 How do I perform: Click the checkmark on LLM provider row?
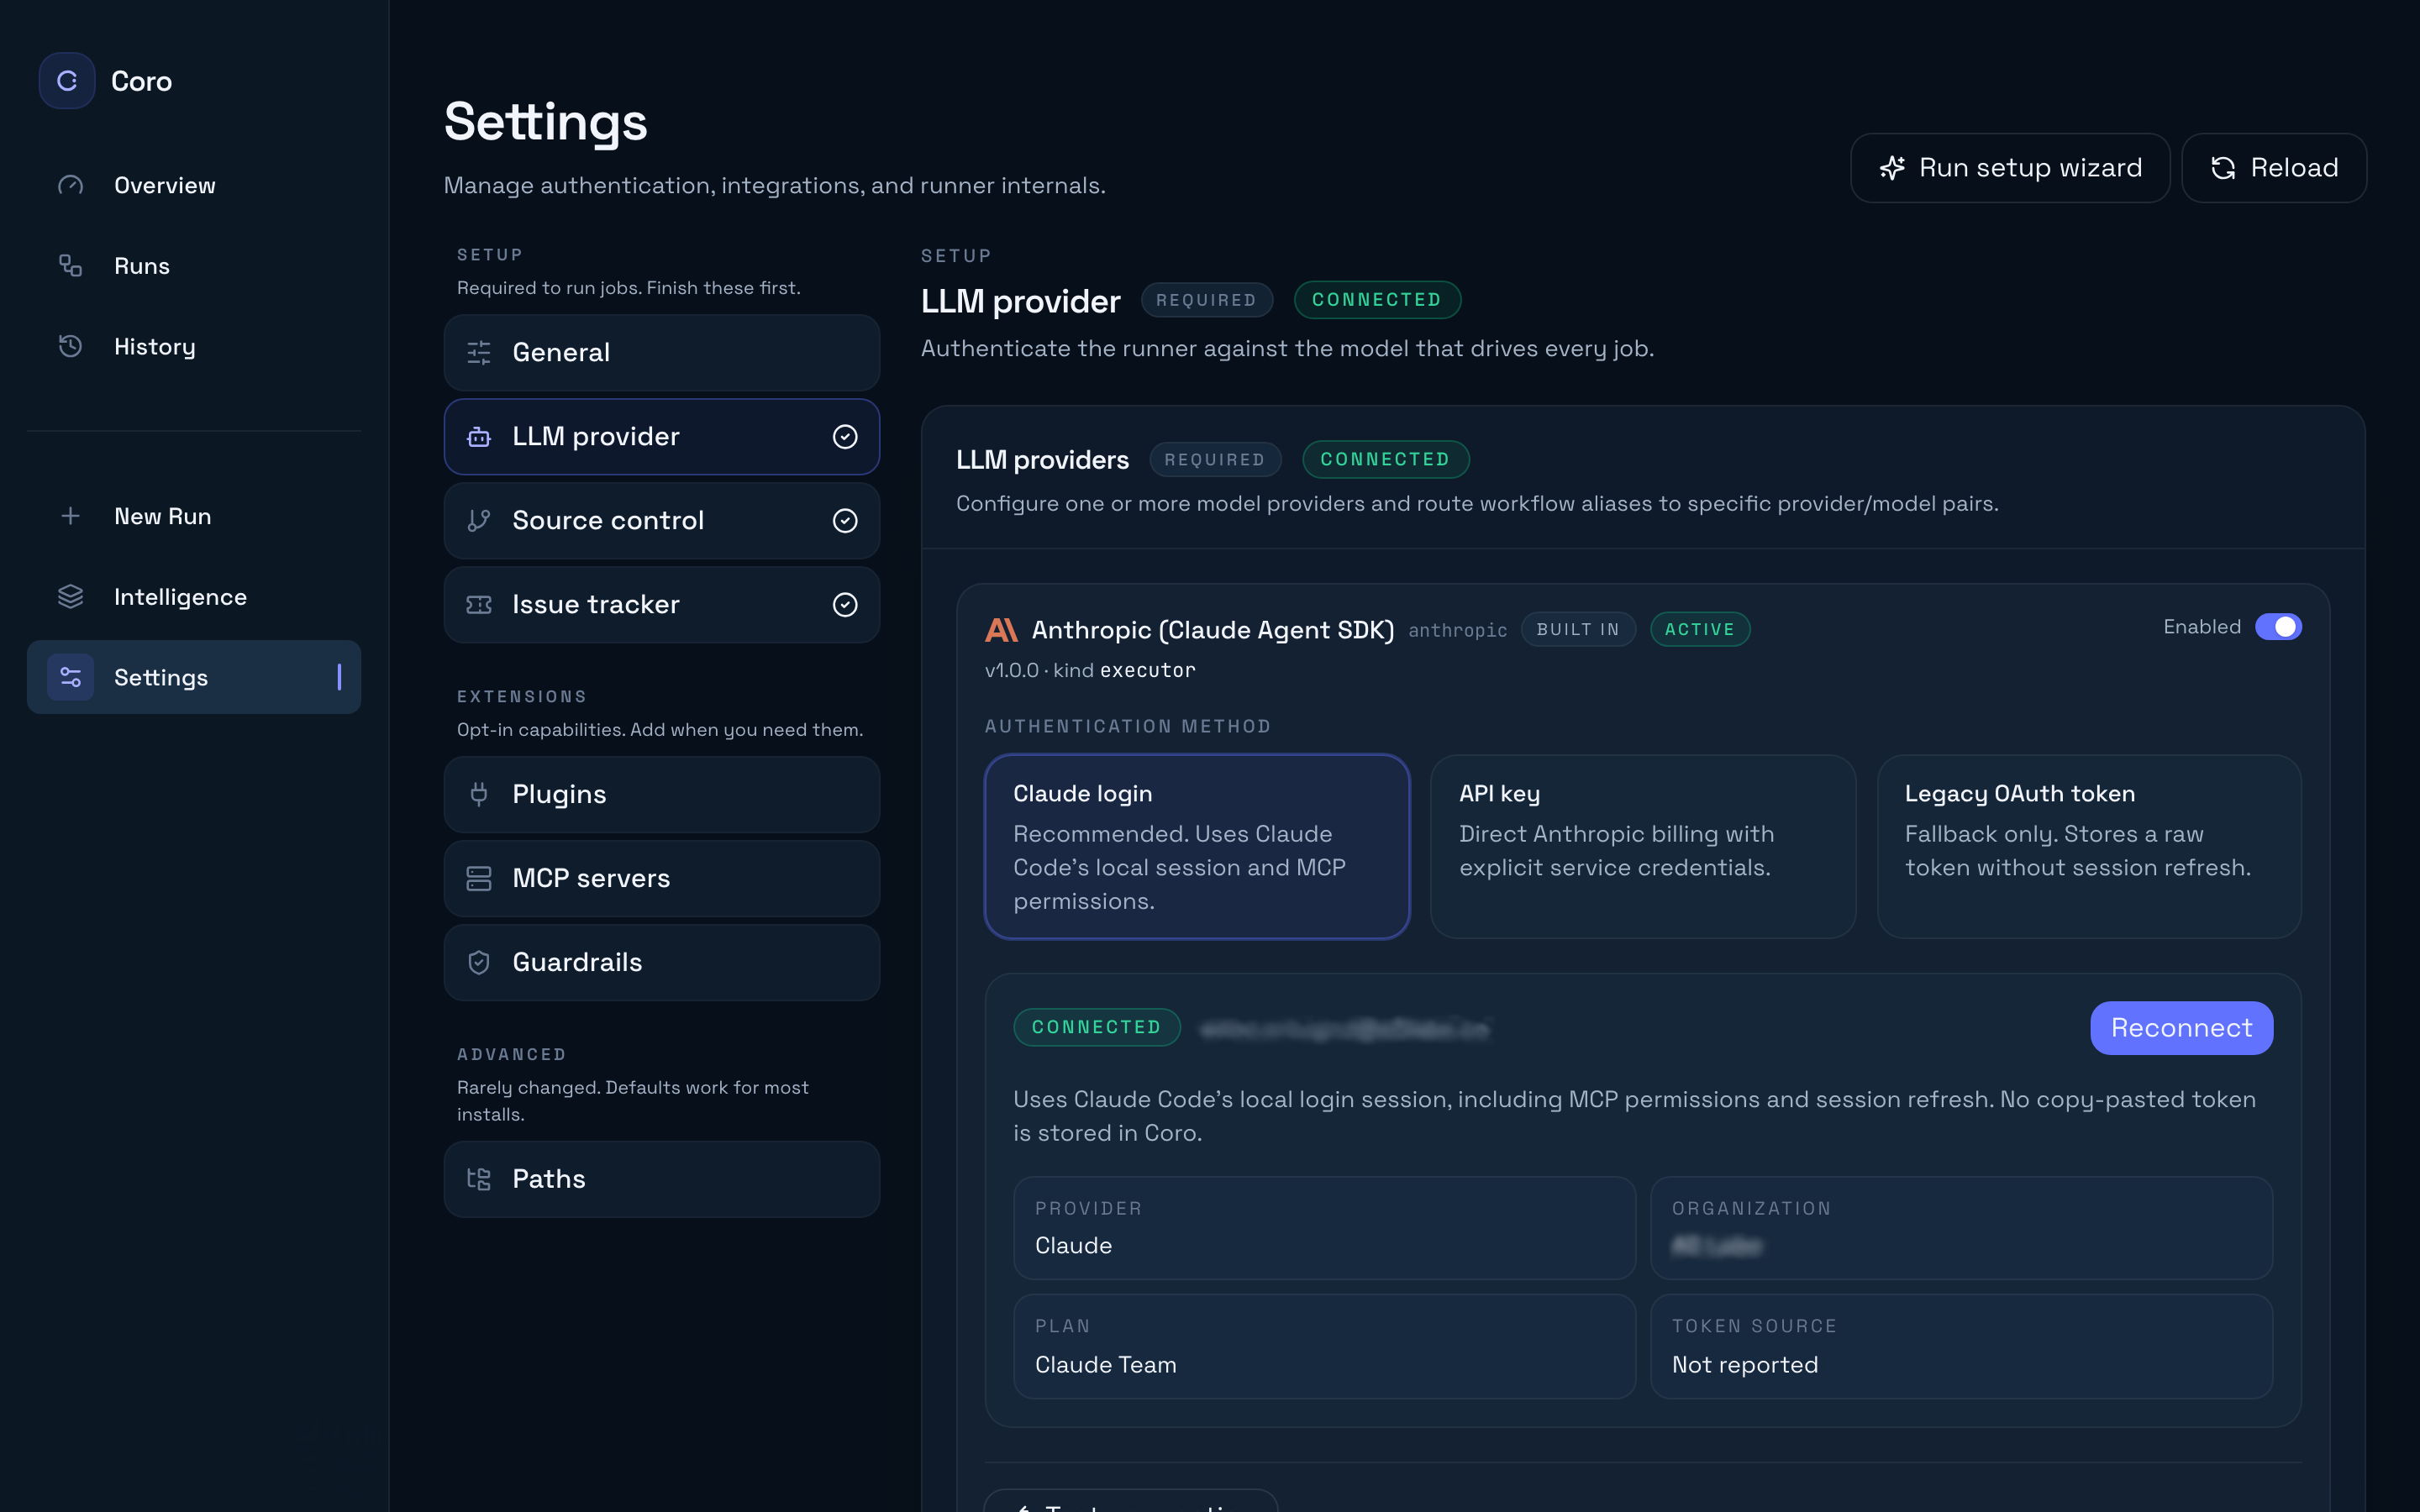845,437
